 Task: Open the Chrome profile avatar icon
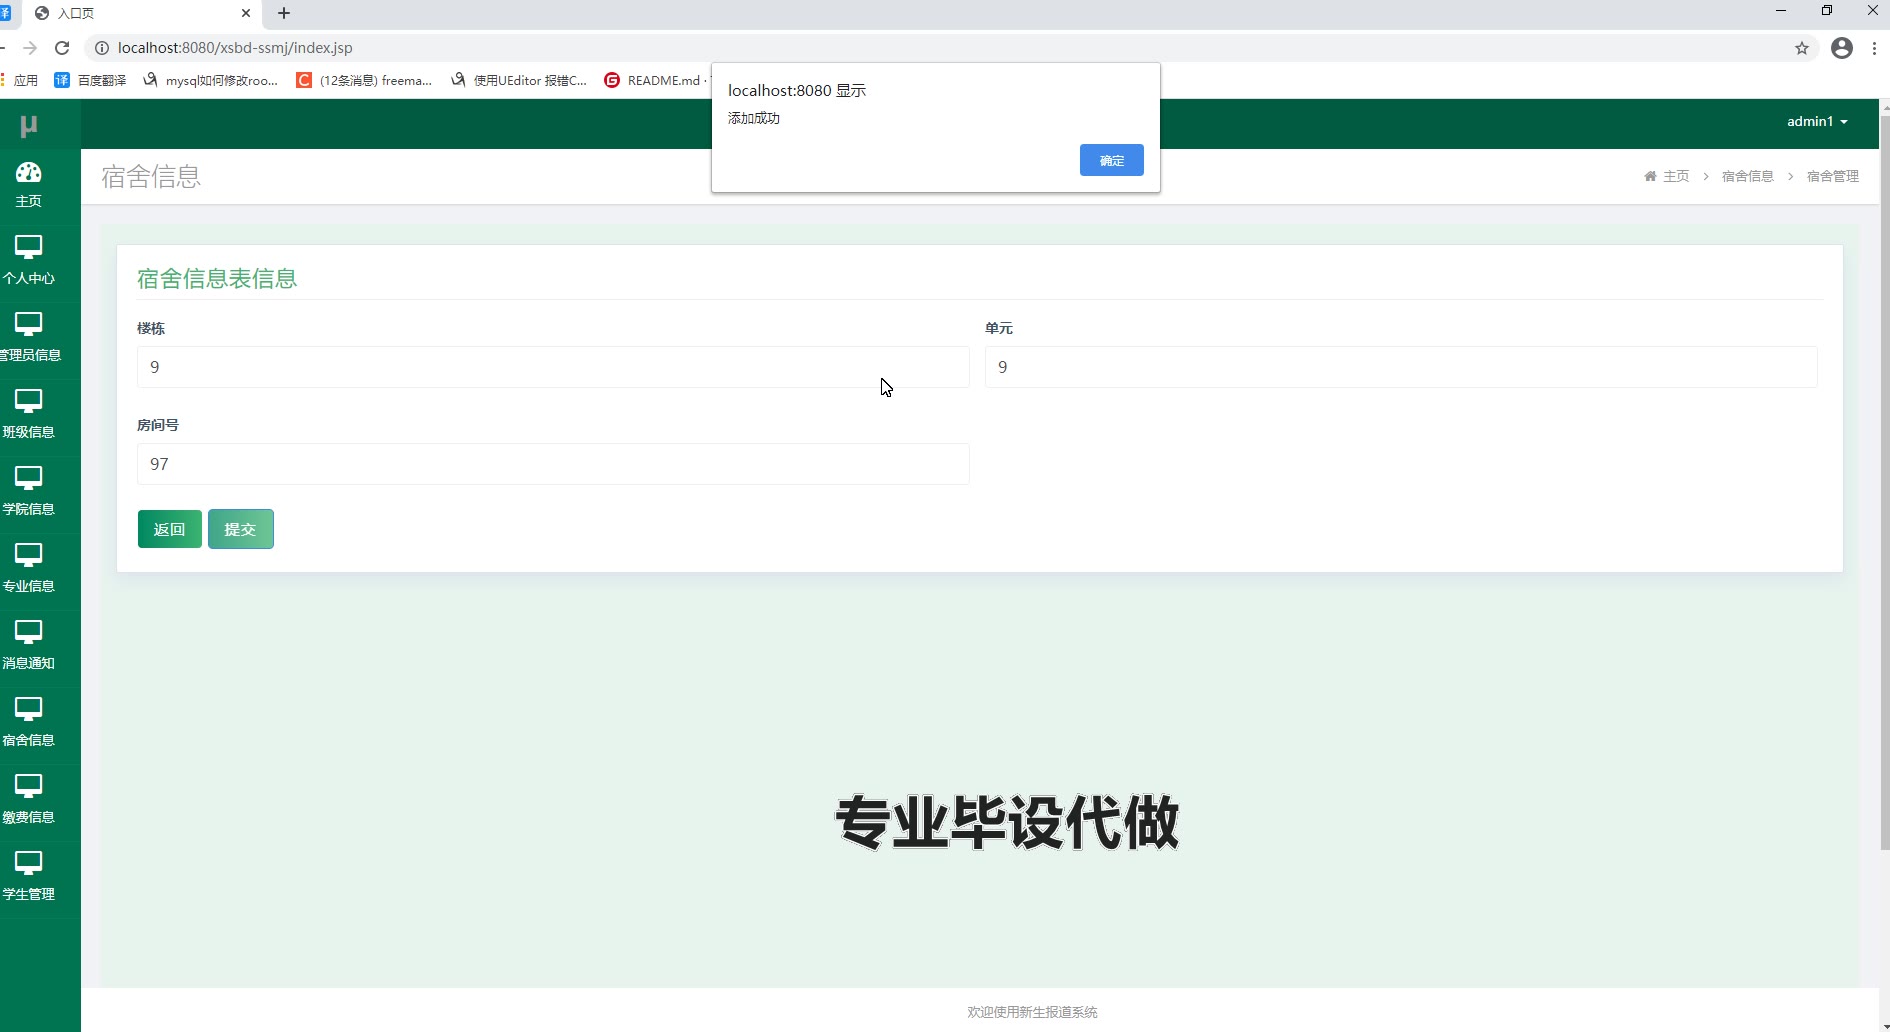1842,48
